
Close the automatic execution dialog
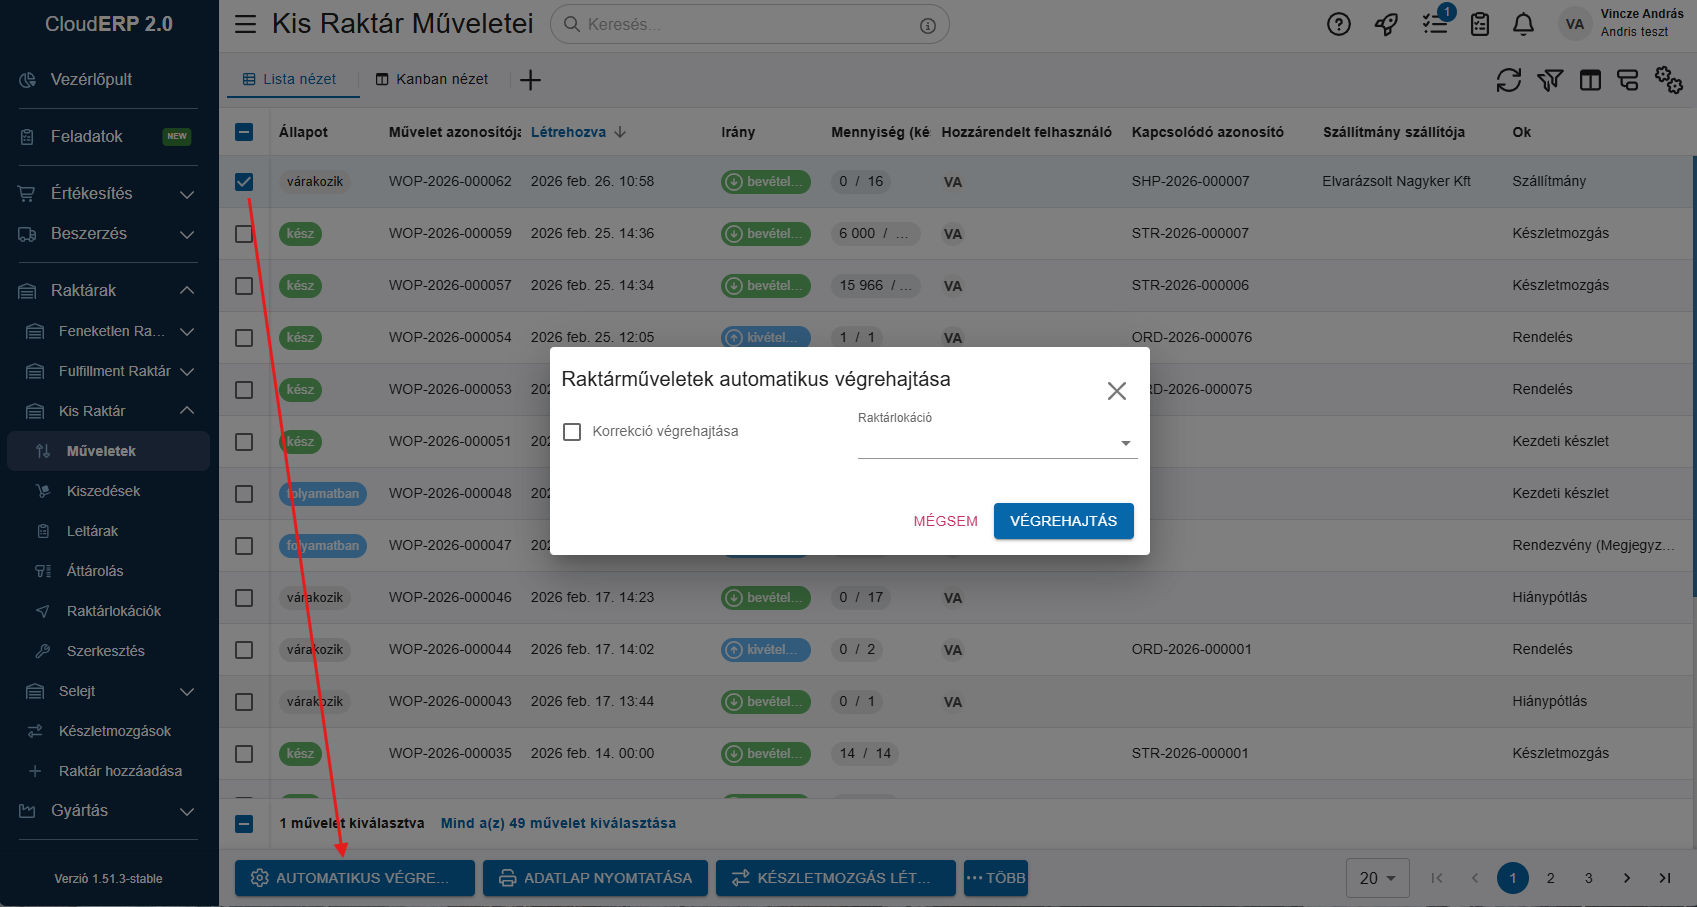pos(1116,391)
